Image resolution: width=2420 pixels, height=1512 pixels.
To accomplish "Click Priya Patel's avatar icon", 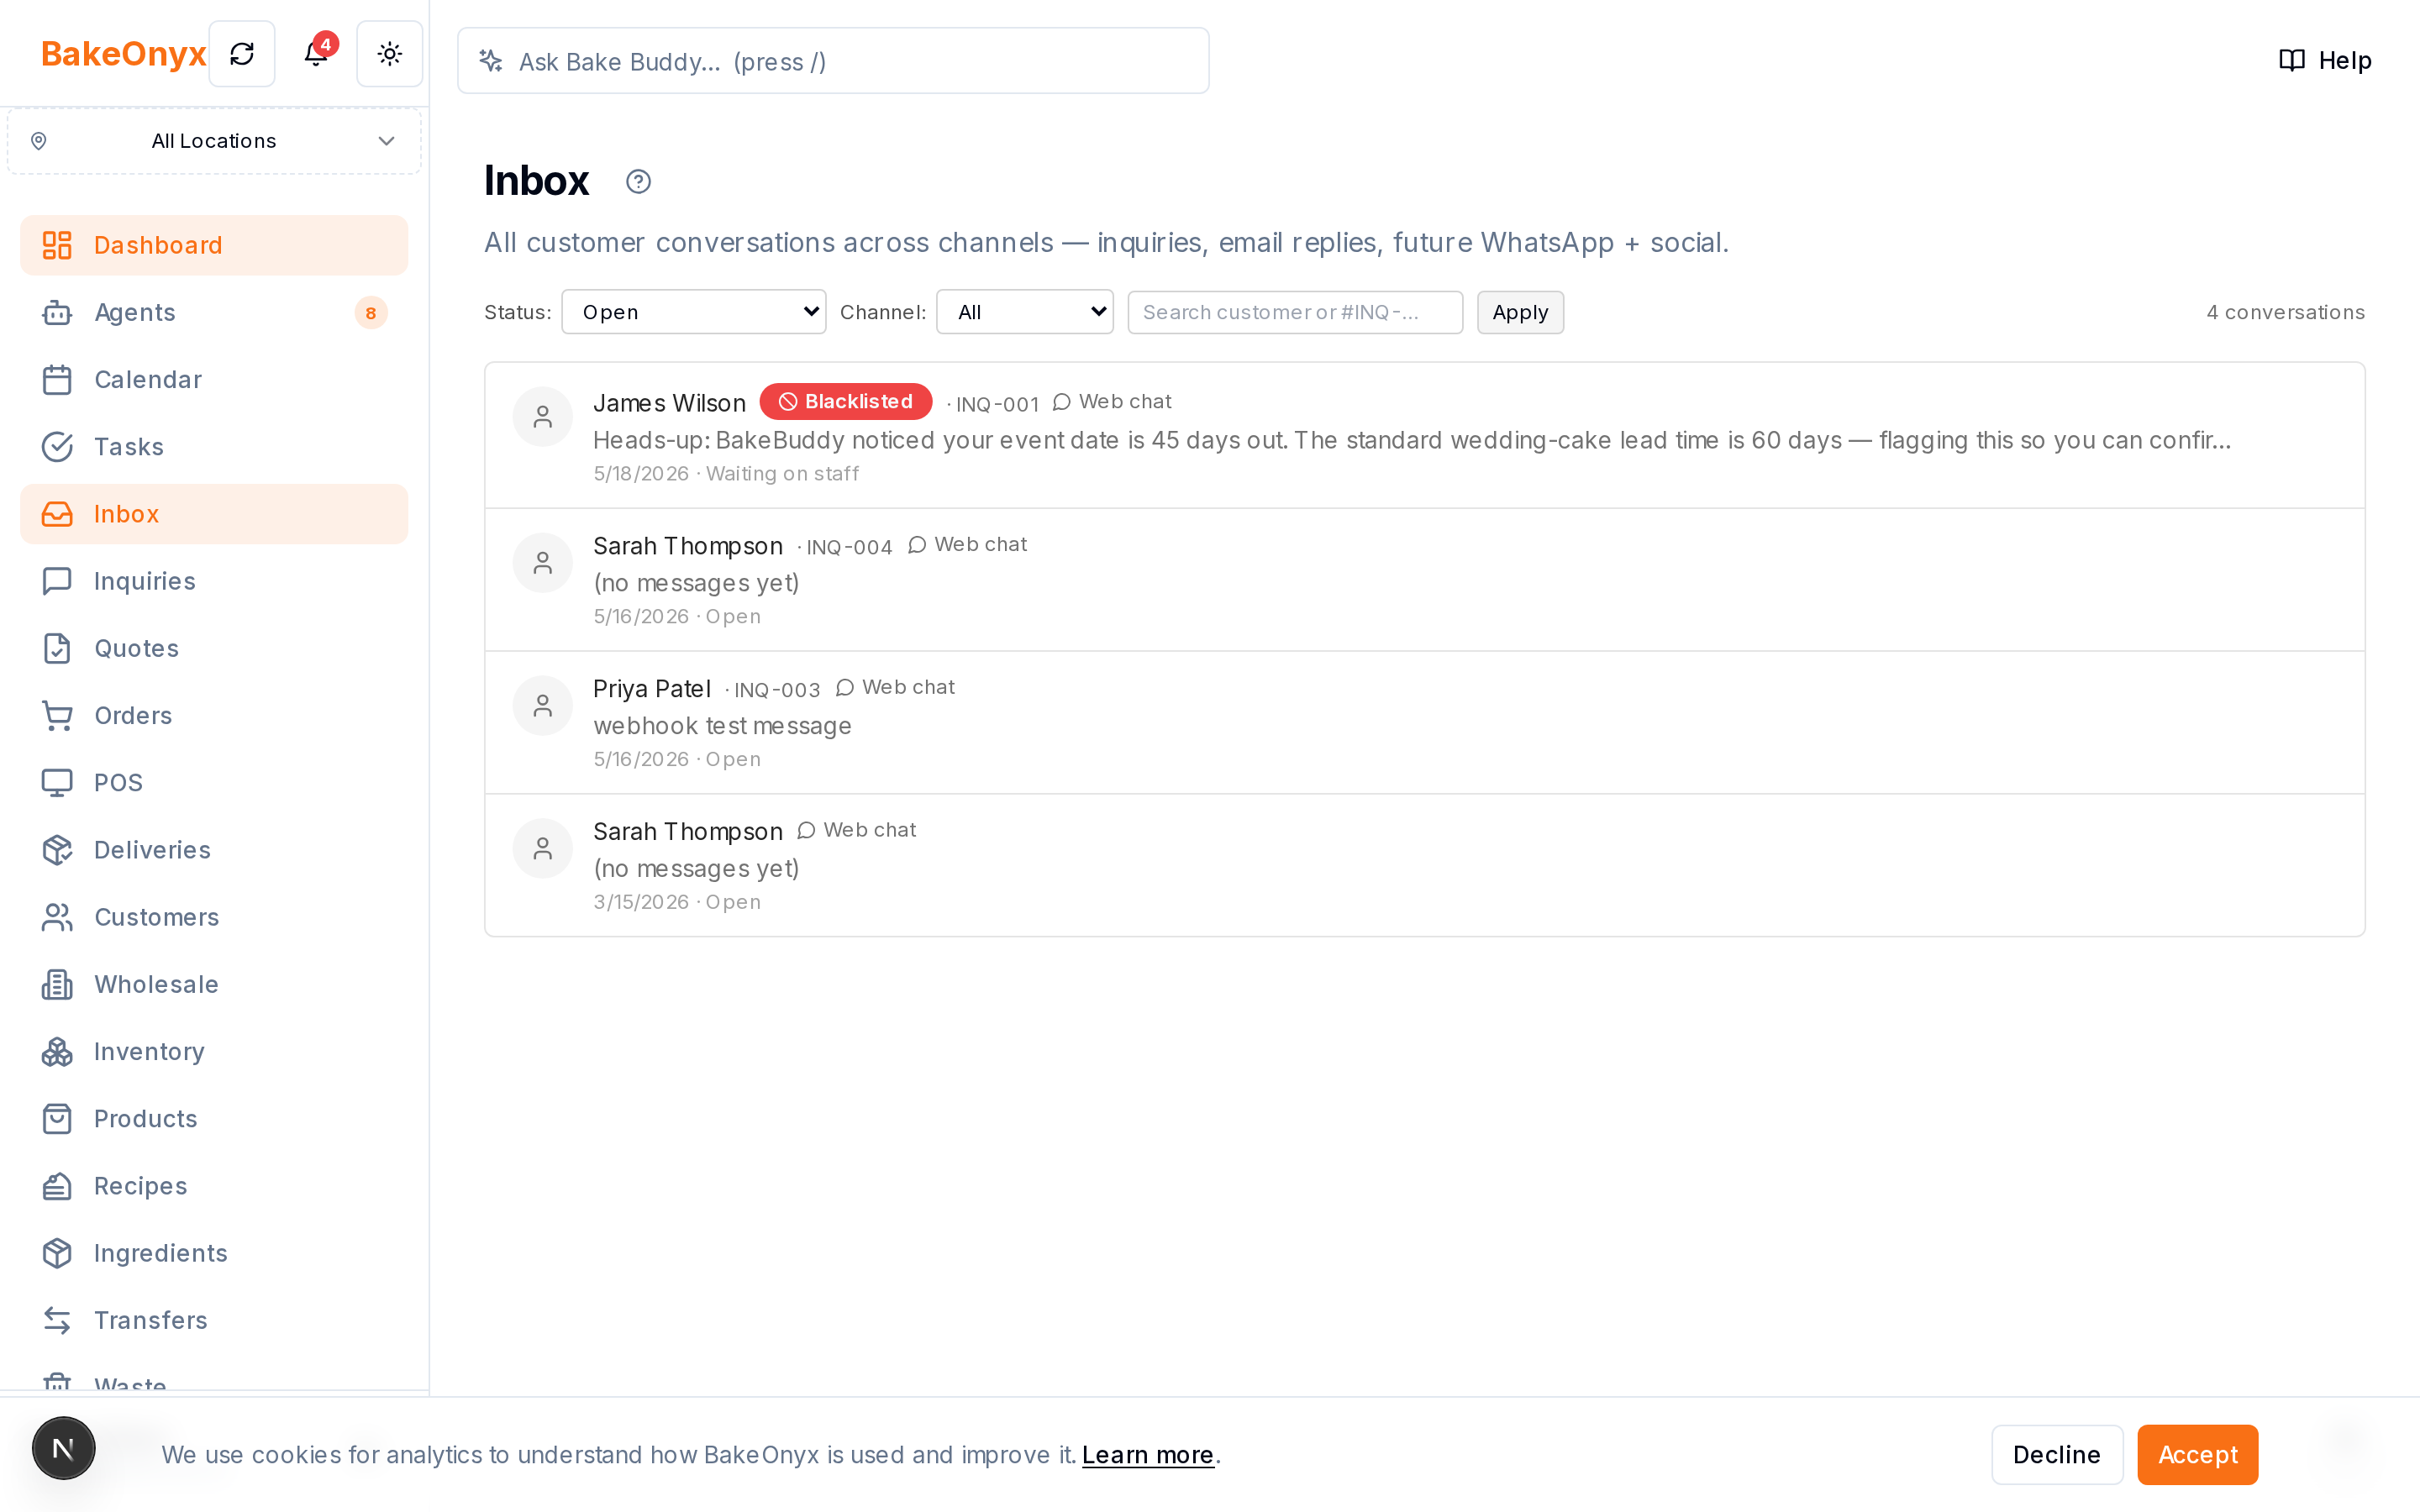I will 543,706.
